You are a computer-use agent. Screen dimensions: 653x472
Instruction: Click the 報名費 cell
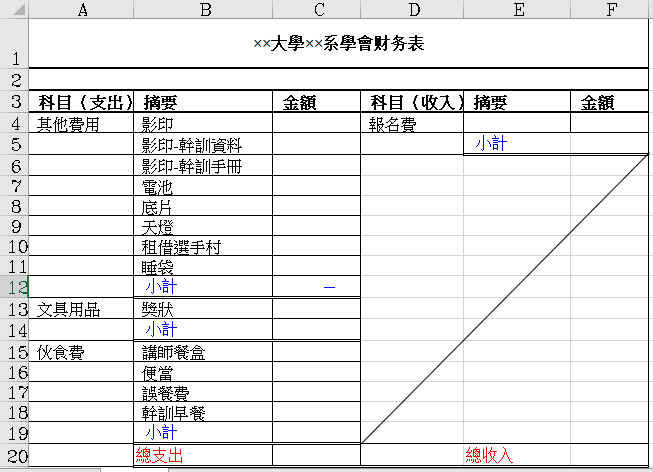pos(412,124)
